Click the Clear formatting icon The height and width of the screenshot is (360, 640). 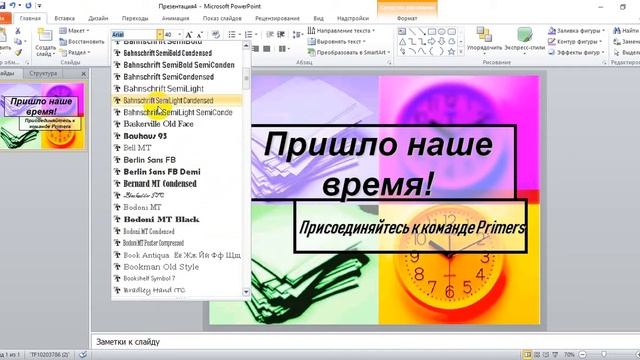pyautogui.click(x=216, y=35)
